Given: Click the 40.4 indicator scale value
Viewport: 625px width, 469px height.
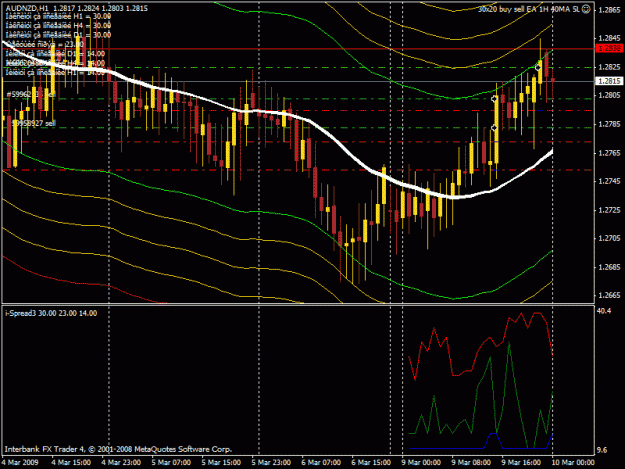Looking at the screenshot, I should [x=604, y=310].
